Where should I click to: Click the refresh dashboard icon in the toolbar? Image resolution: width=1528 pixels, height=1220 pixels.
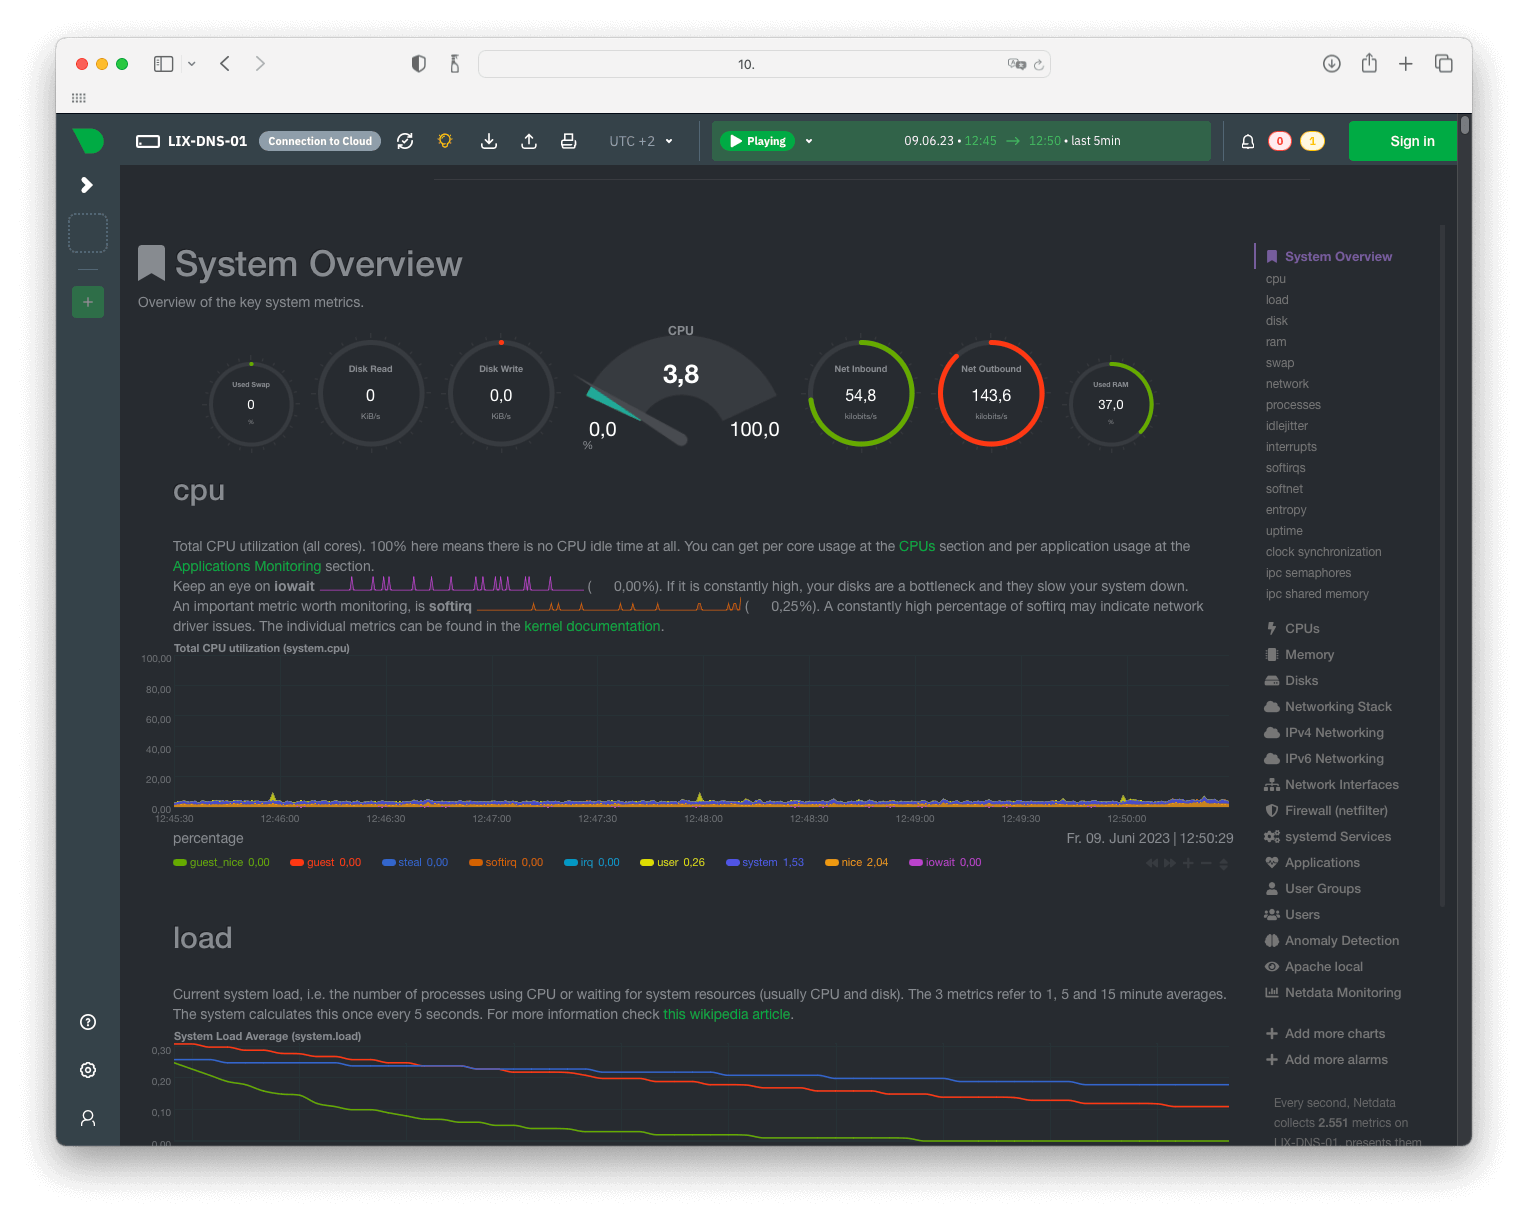tap(405, 141)
